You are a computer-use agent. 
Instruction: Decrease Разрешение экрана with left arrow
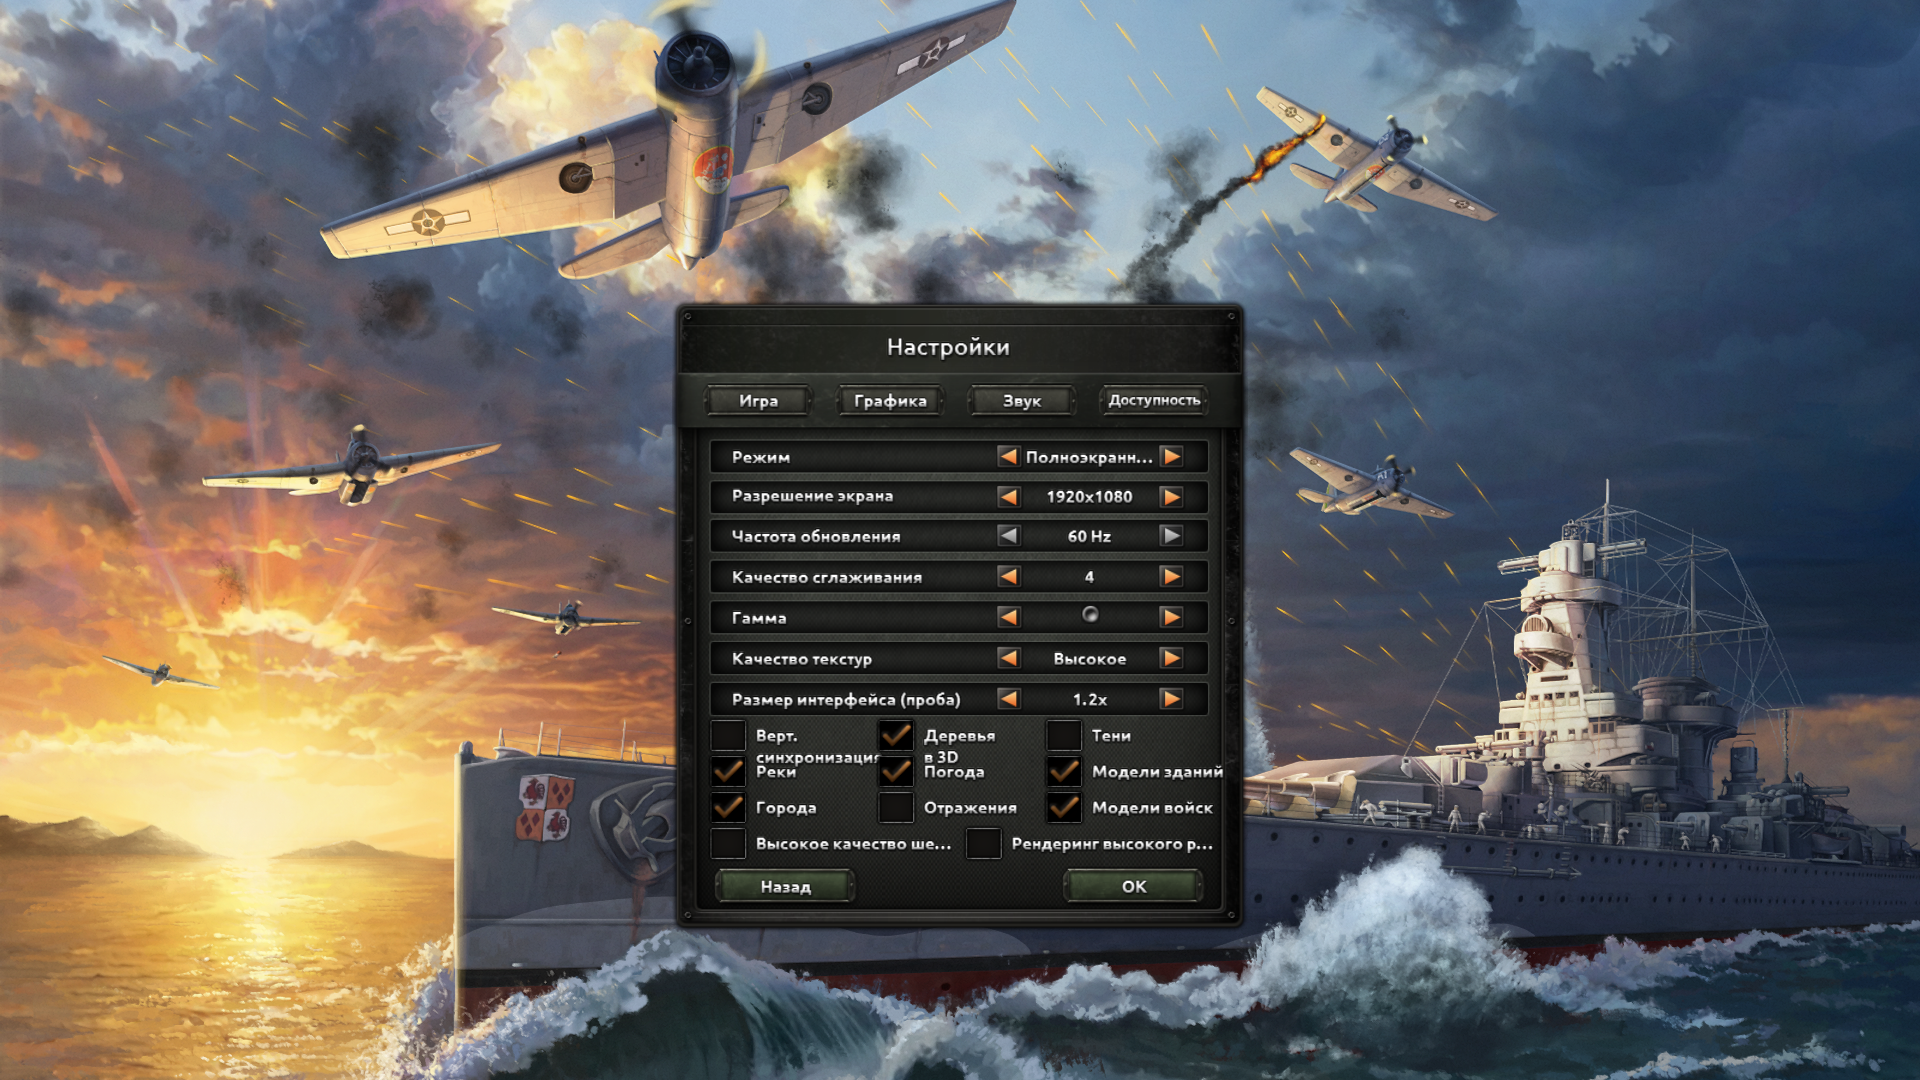point(1009,497)
